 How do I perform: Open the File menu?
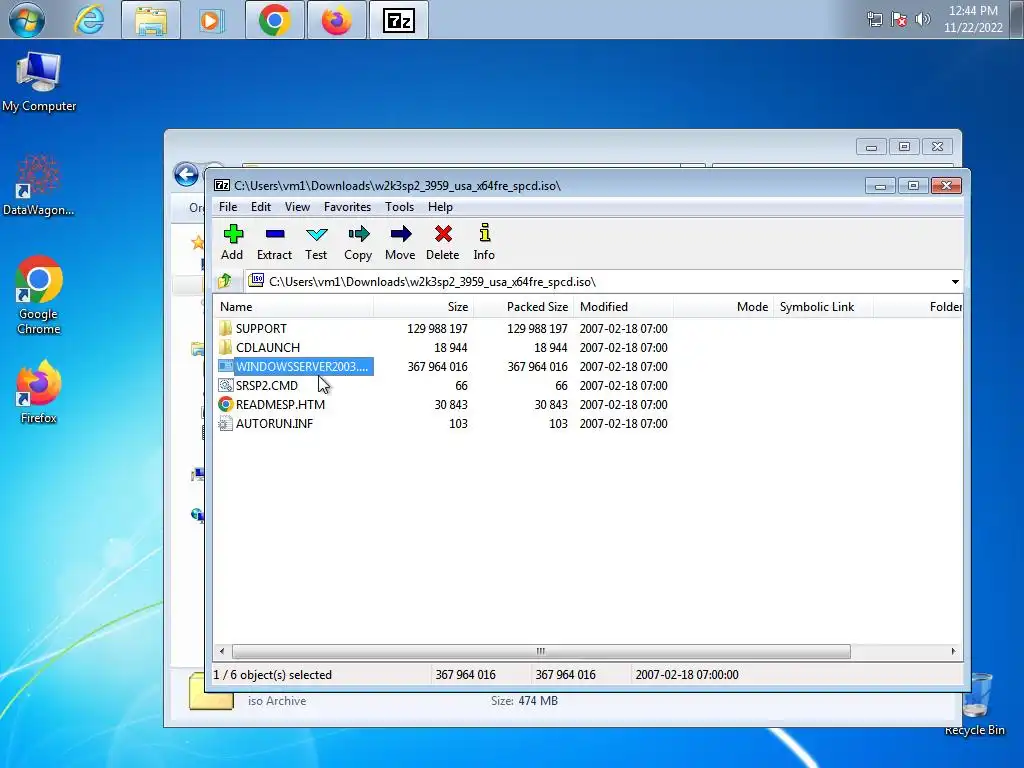228,207
